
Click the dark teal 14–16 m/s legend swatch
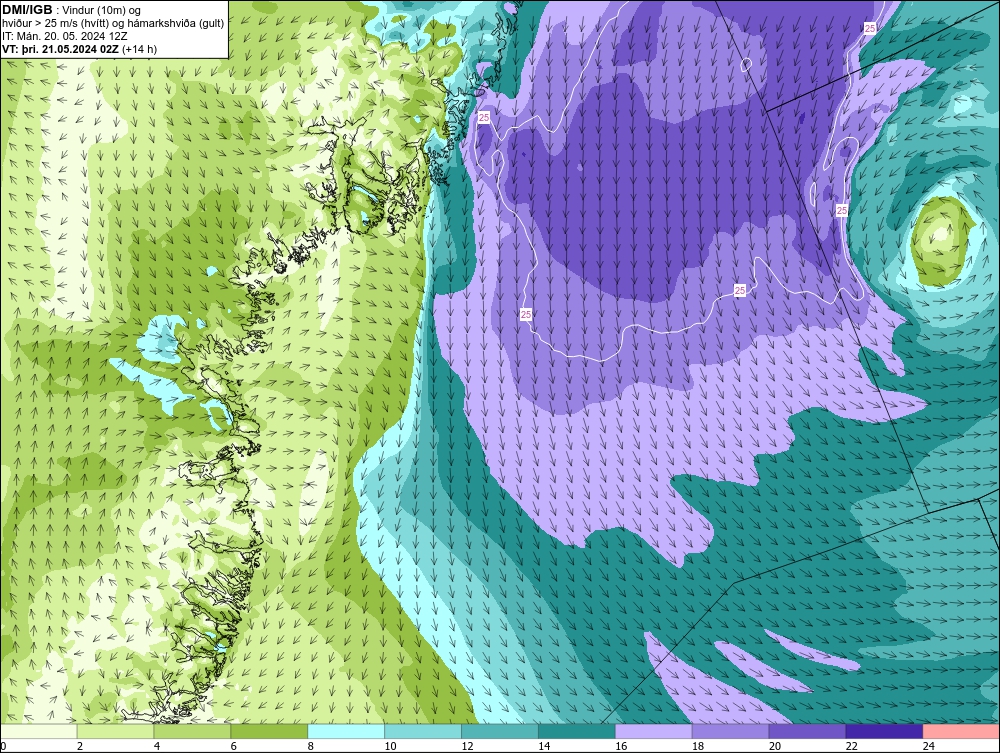[577, 731]
